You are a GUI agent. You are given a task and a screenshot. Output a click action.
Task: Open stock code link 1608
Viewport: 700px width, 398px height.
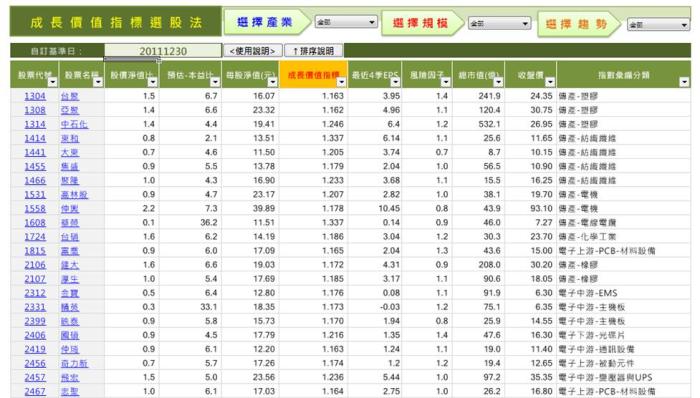pos(35,223)
